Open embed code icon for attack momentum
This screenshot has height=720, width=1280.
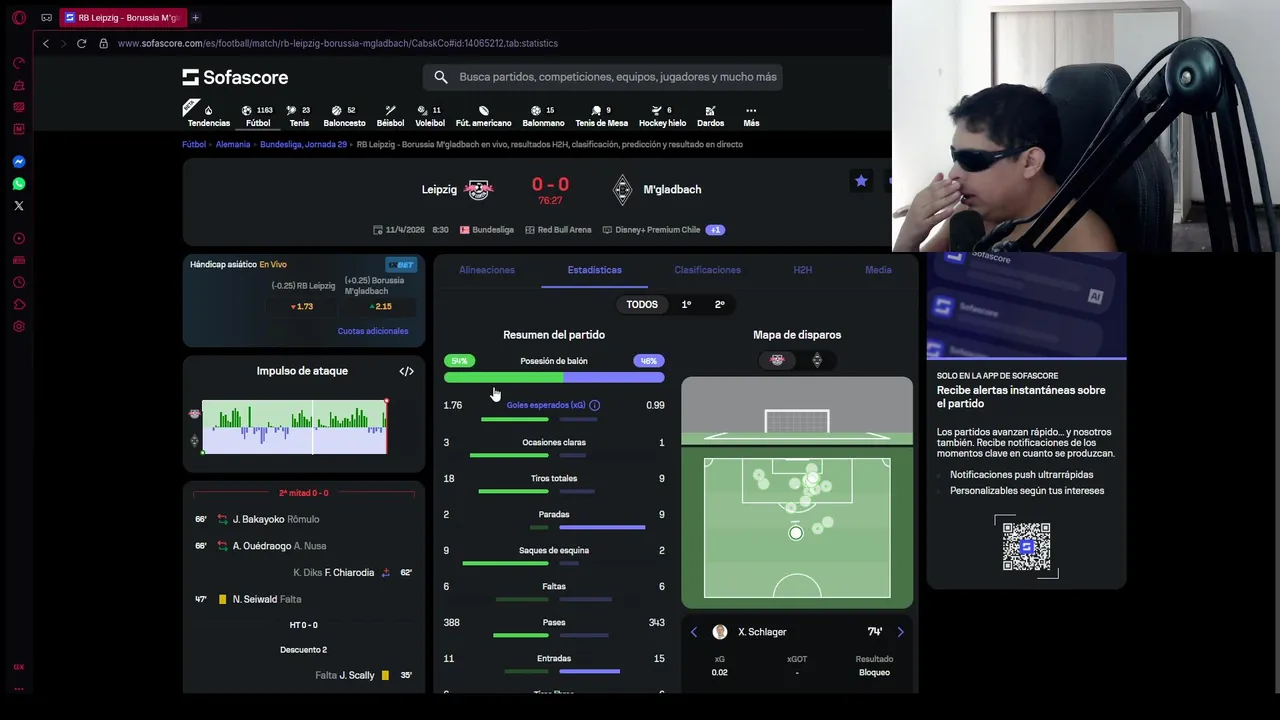pyautogui.click(x=406, y=371)
